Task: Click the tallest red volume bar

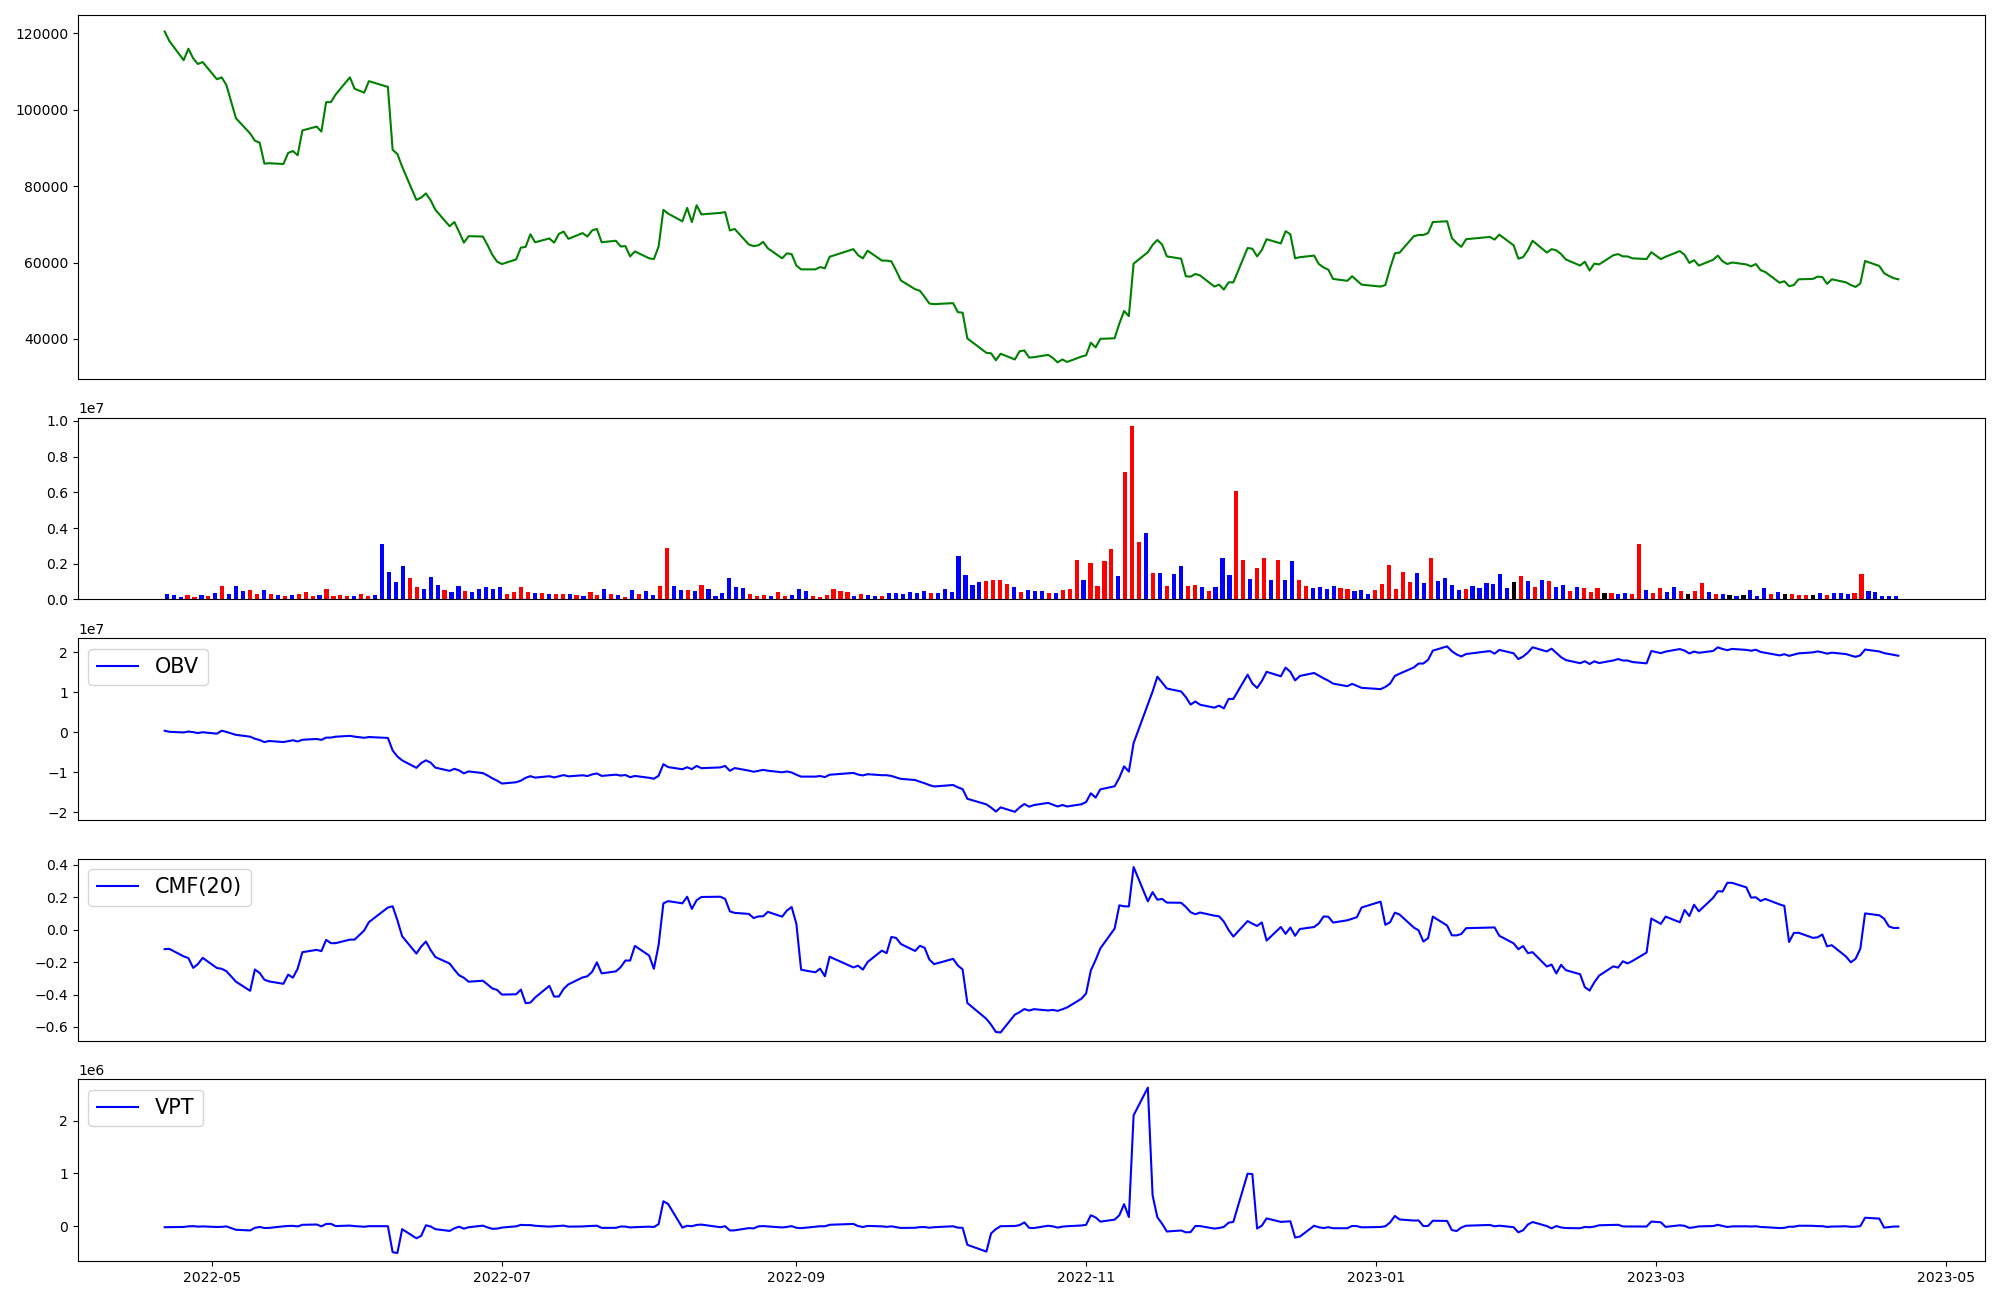Action: click(1132, 512)
